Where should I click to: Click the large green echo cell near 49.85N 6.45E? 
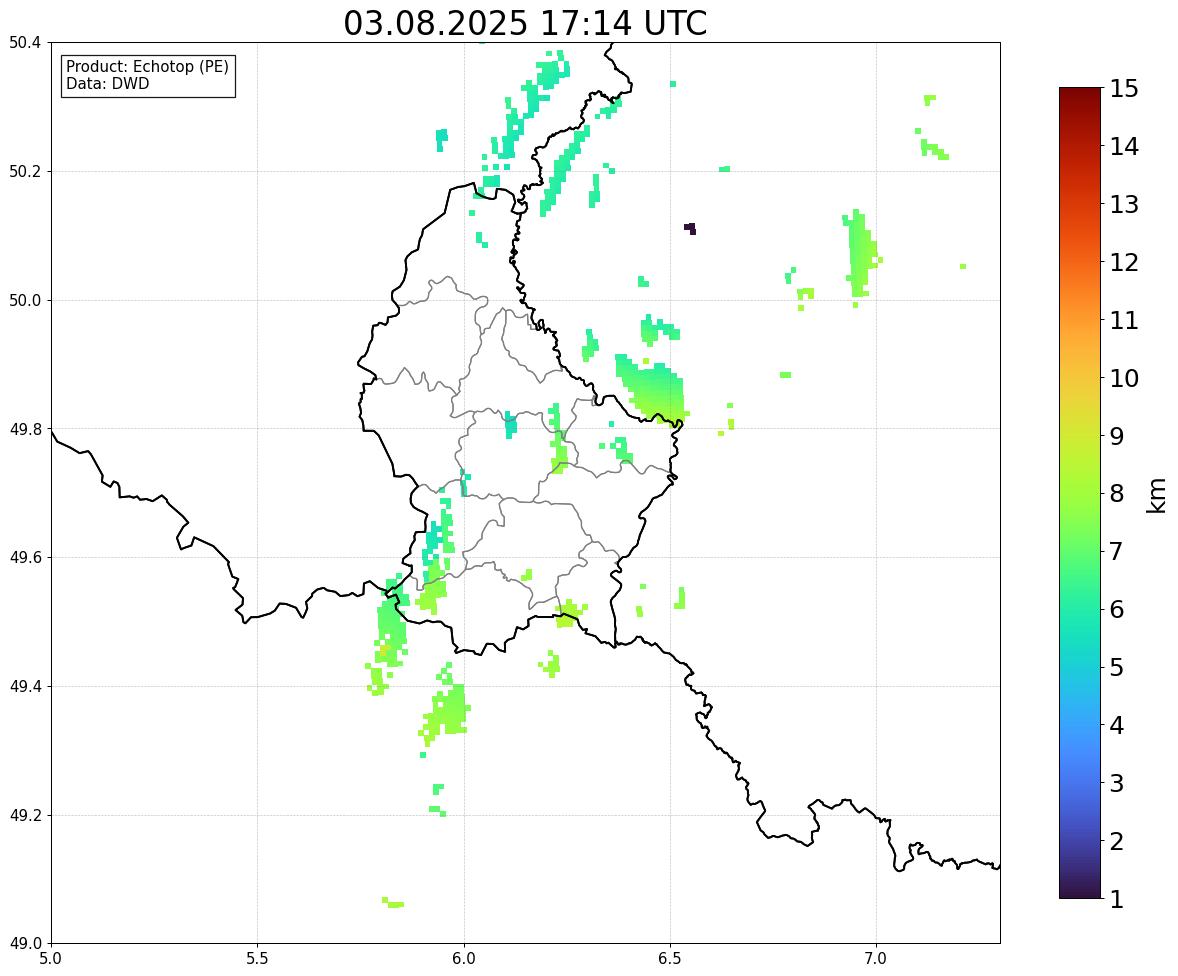pyautogui.click(x=652, y=389)
